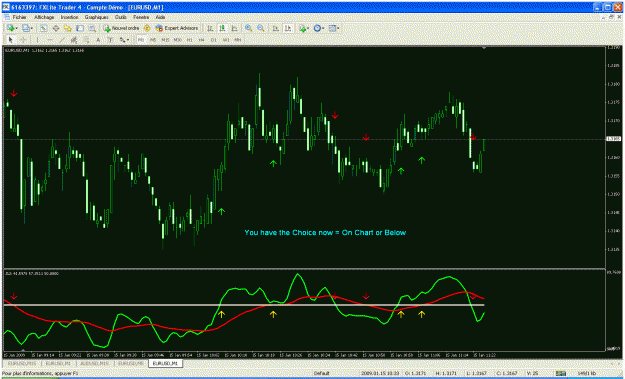Show the Market Watch panel icon
Screen dimensions: 625x379
tap(43, 28)
